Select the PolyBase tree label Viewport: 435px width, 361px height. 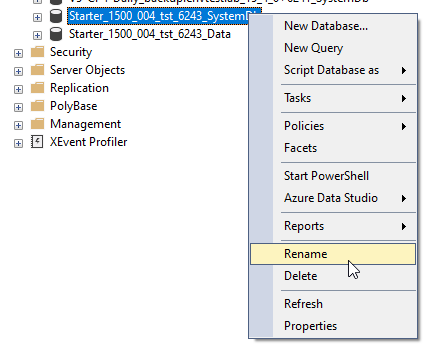(74, 106)
